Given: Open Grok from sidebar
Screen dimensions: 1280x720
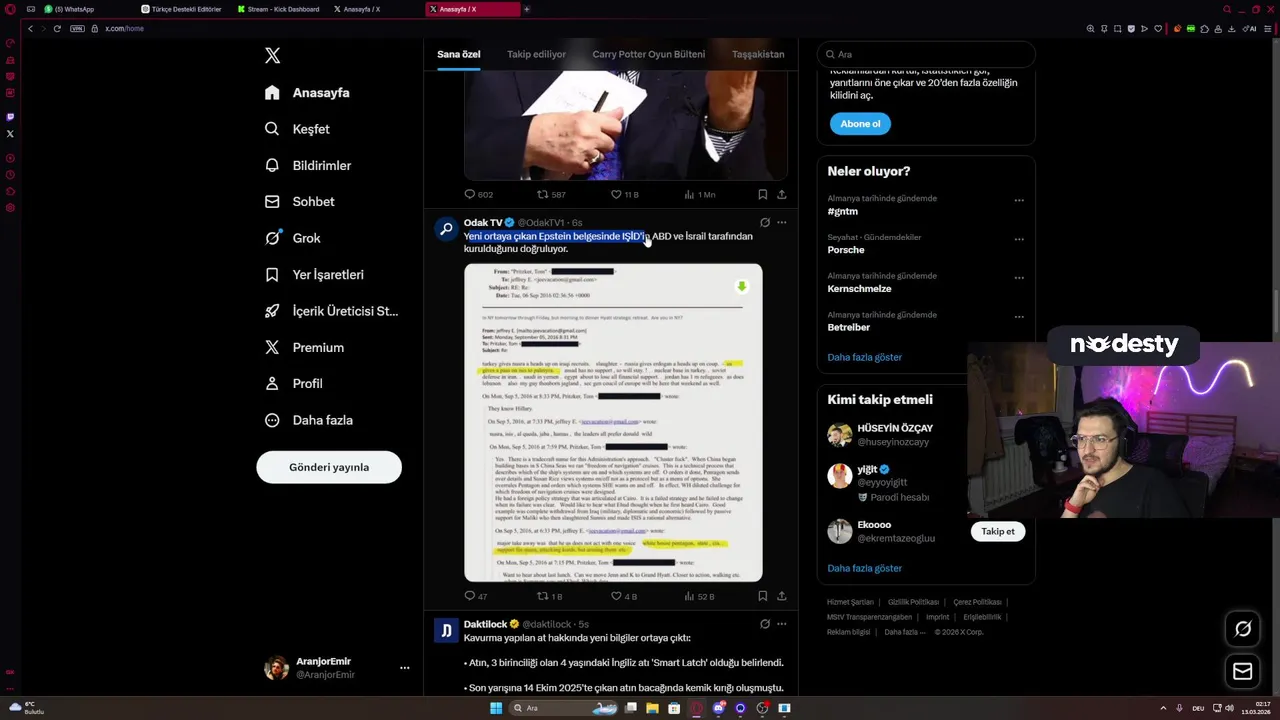Looking at the screenshot, I should pyautogui.click(x=292, y=238).
